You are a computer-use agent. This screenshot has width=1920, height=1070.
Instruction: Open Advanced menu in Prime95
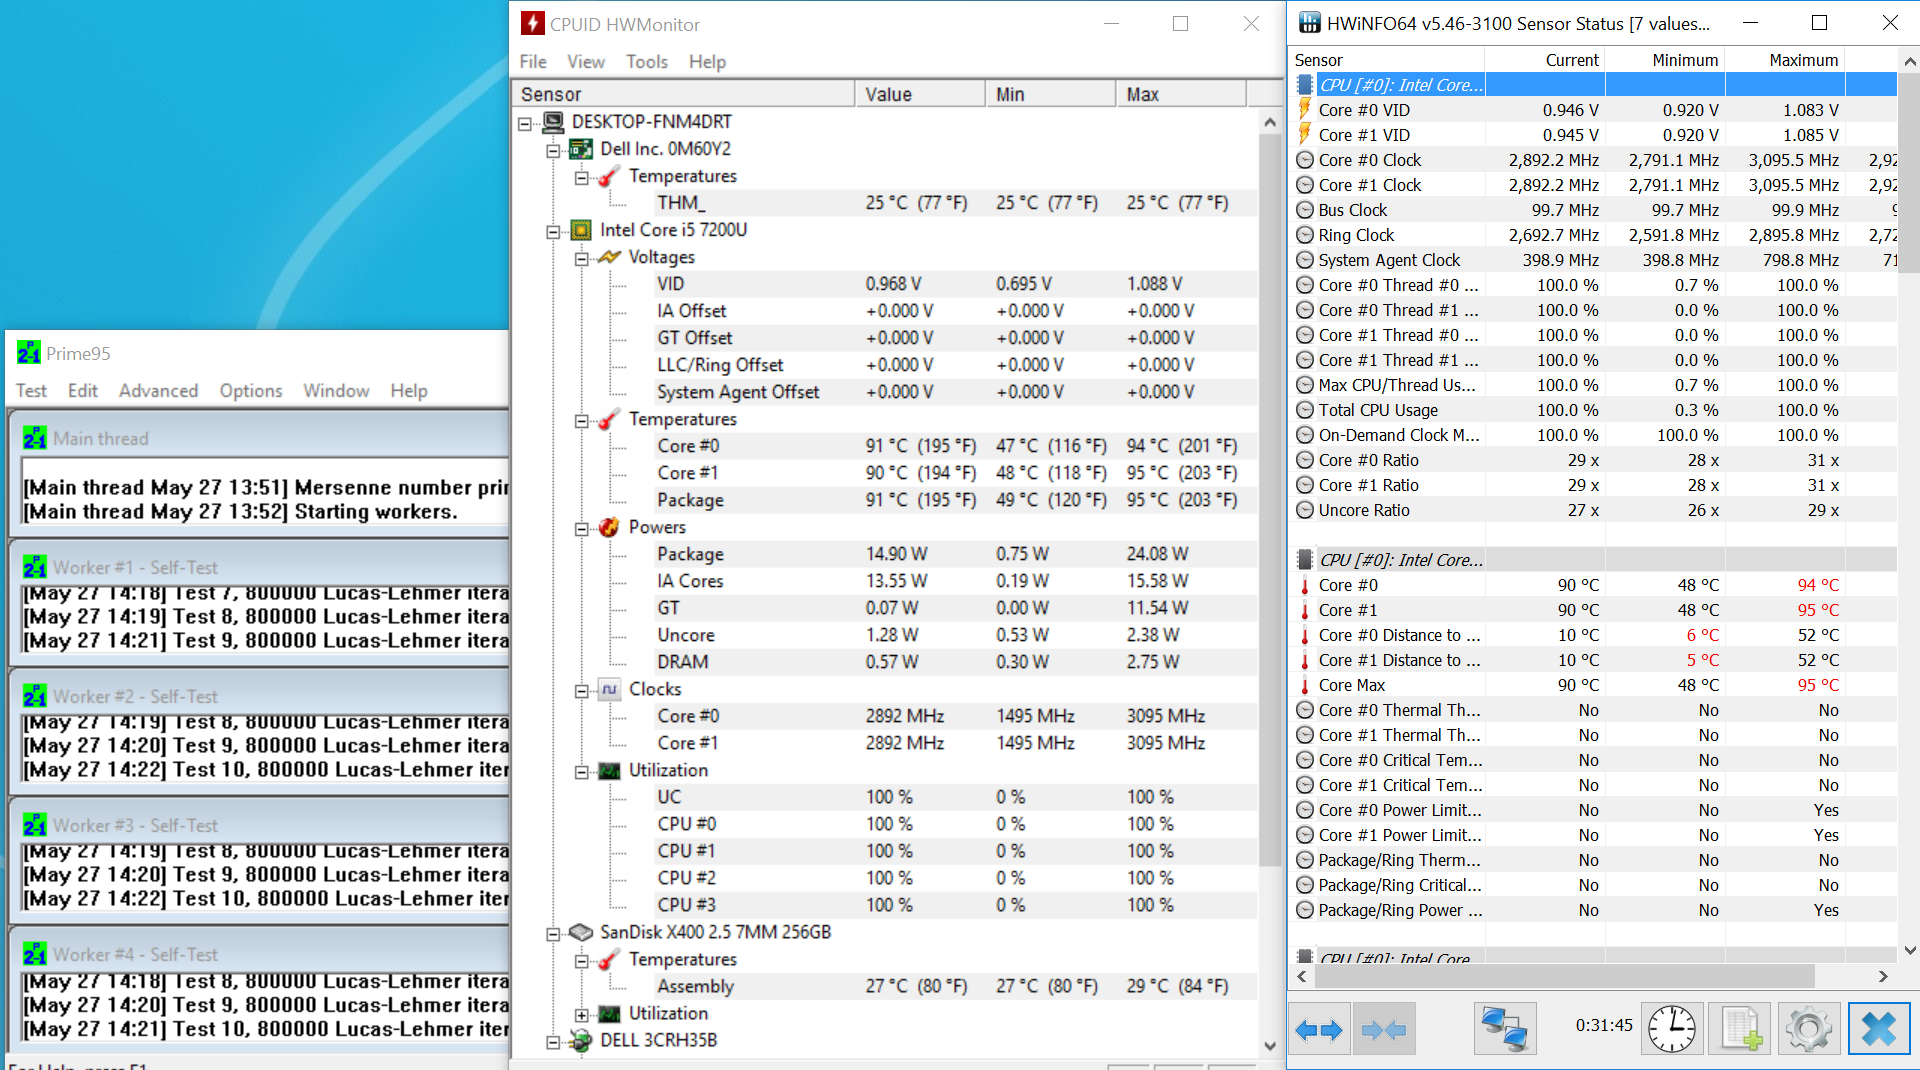[x=158, y=390]
